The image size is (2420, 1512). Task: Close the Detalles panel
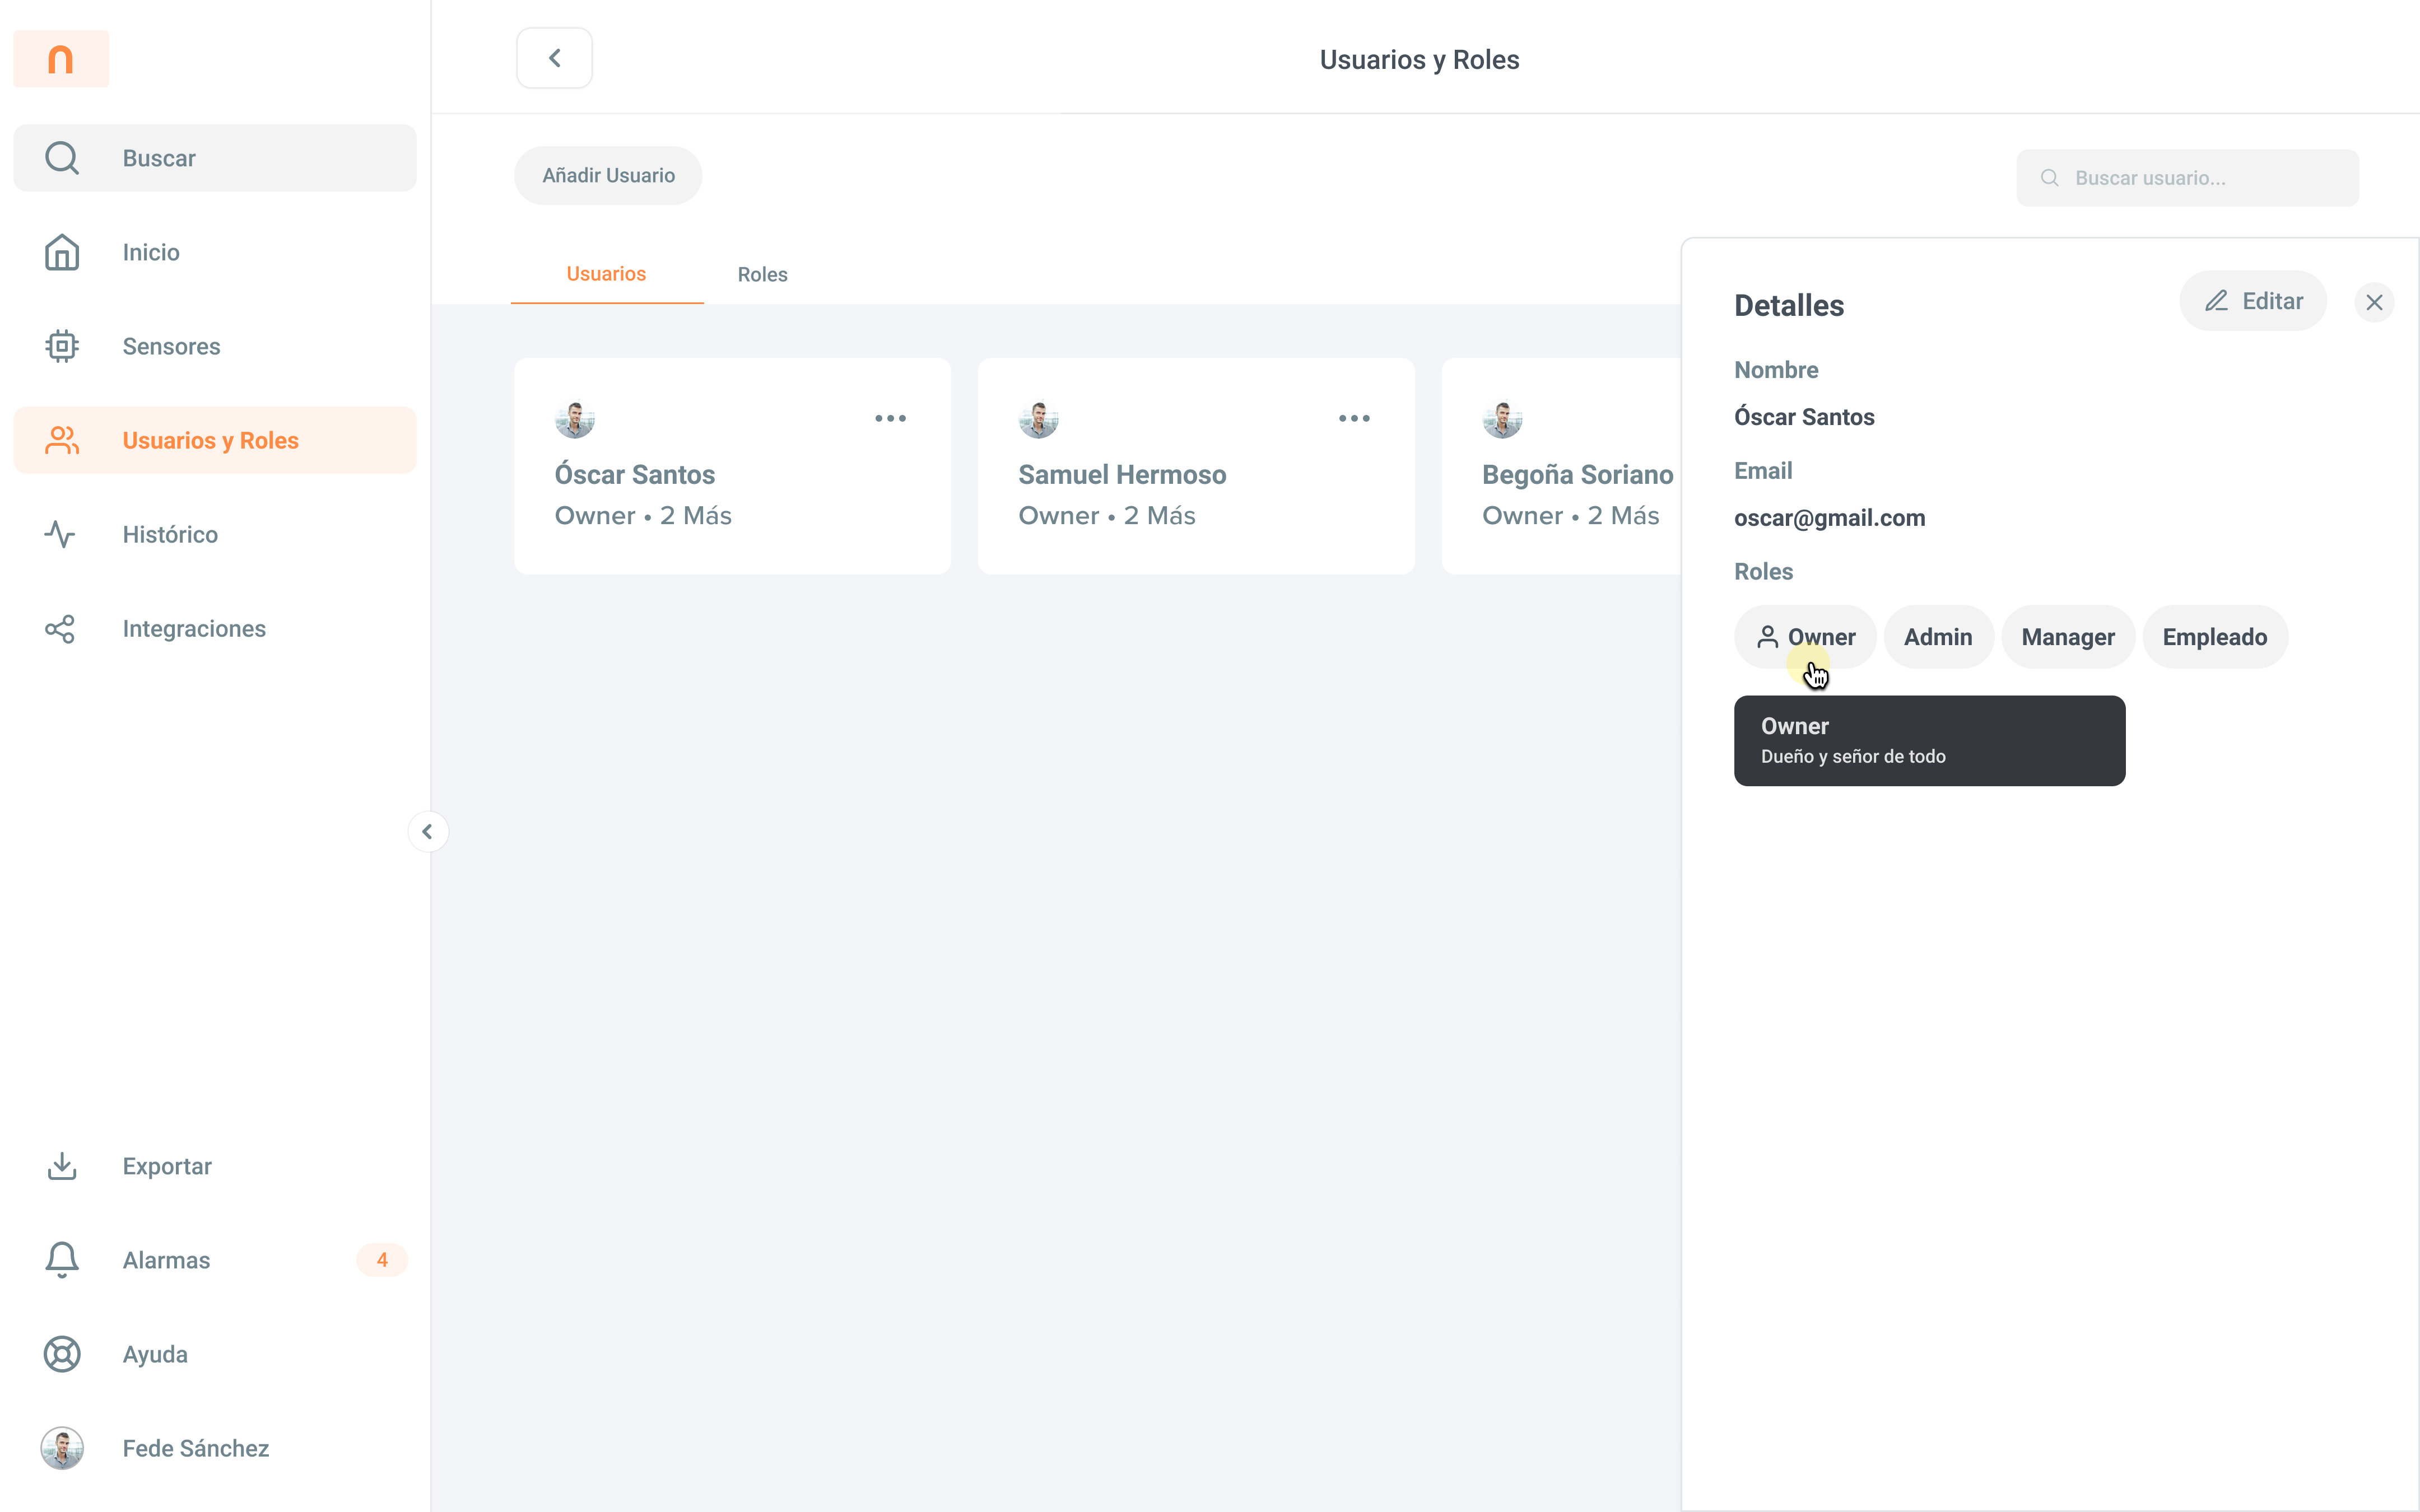pyautogui.click(x=2374, y=302)
